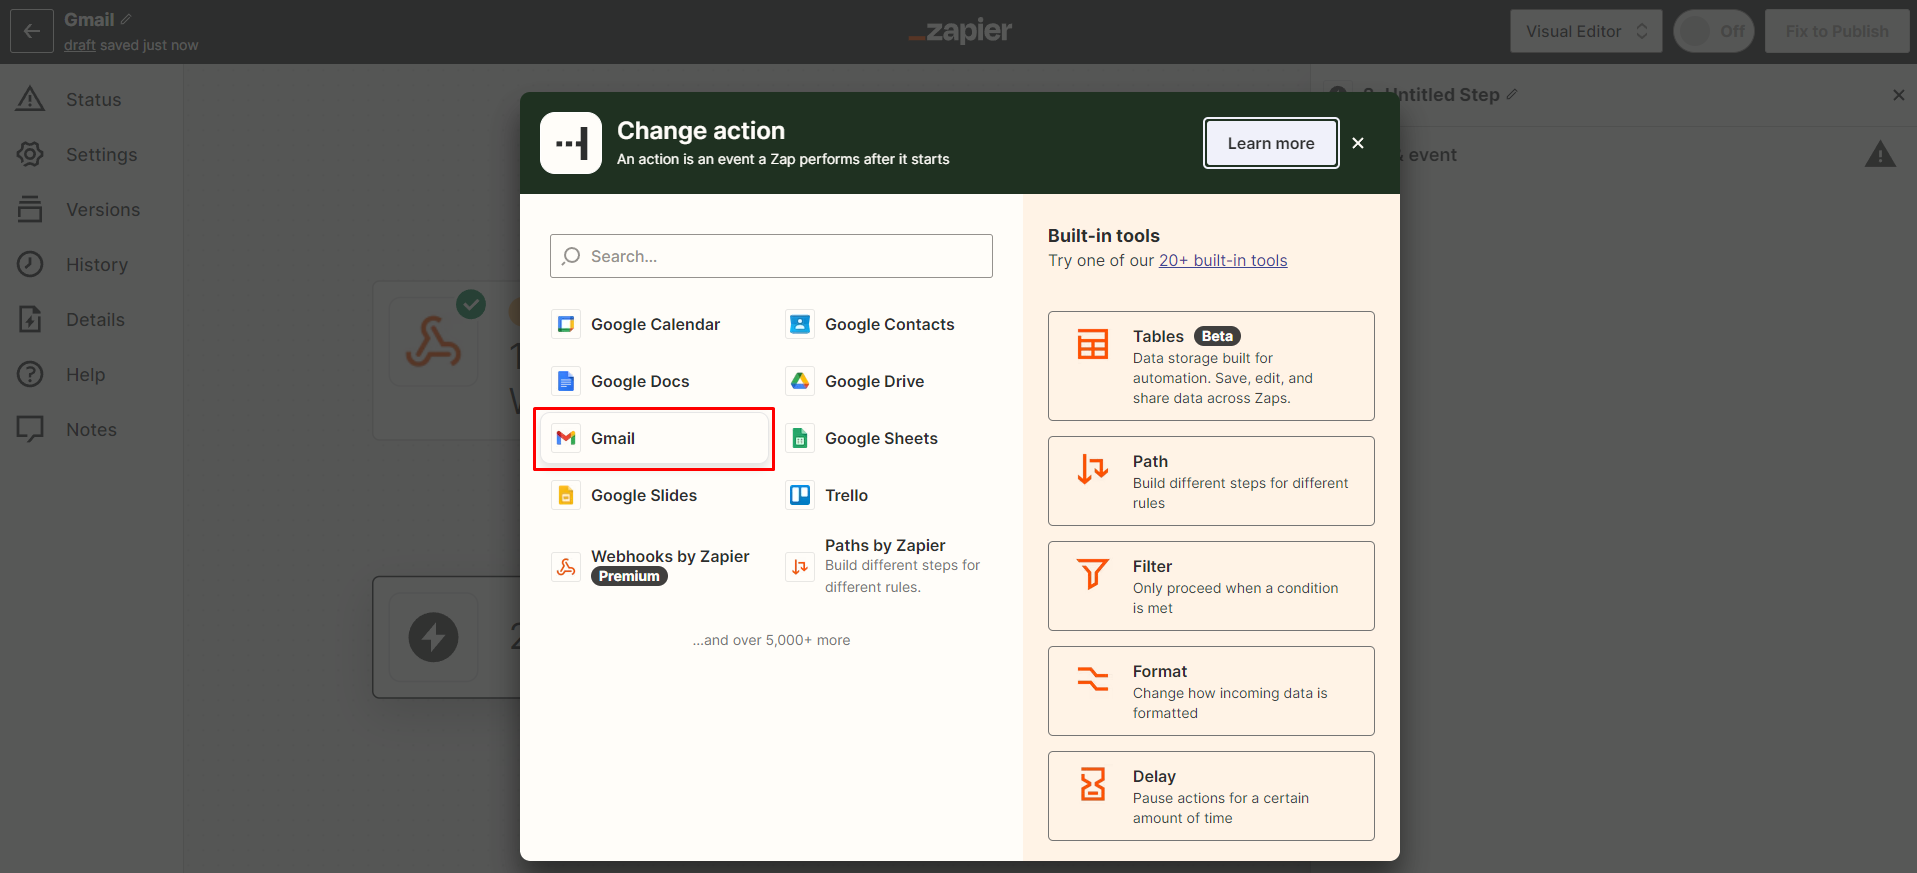
Task: Click the Premium badge under Webhooks
Action: click(x=629, y=576)
